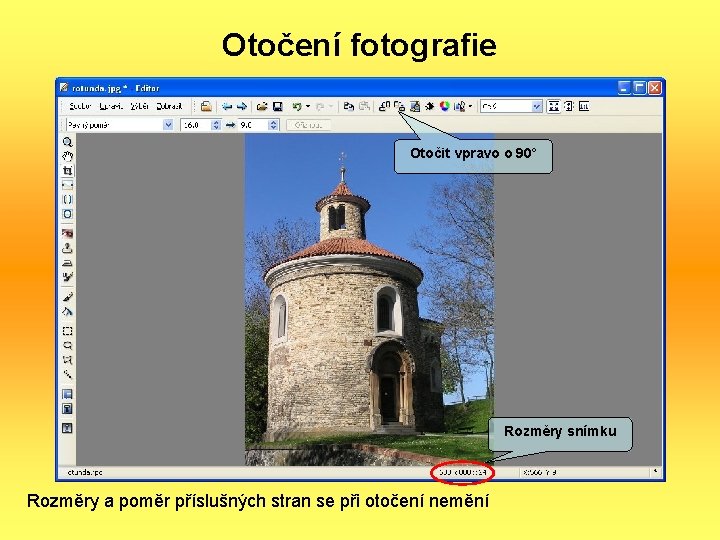Click the browser icon after the menu bar

pyautogui.click(x=206, y=107)
